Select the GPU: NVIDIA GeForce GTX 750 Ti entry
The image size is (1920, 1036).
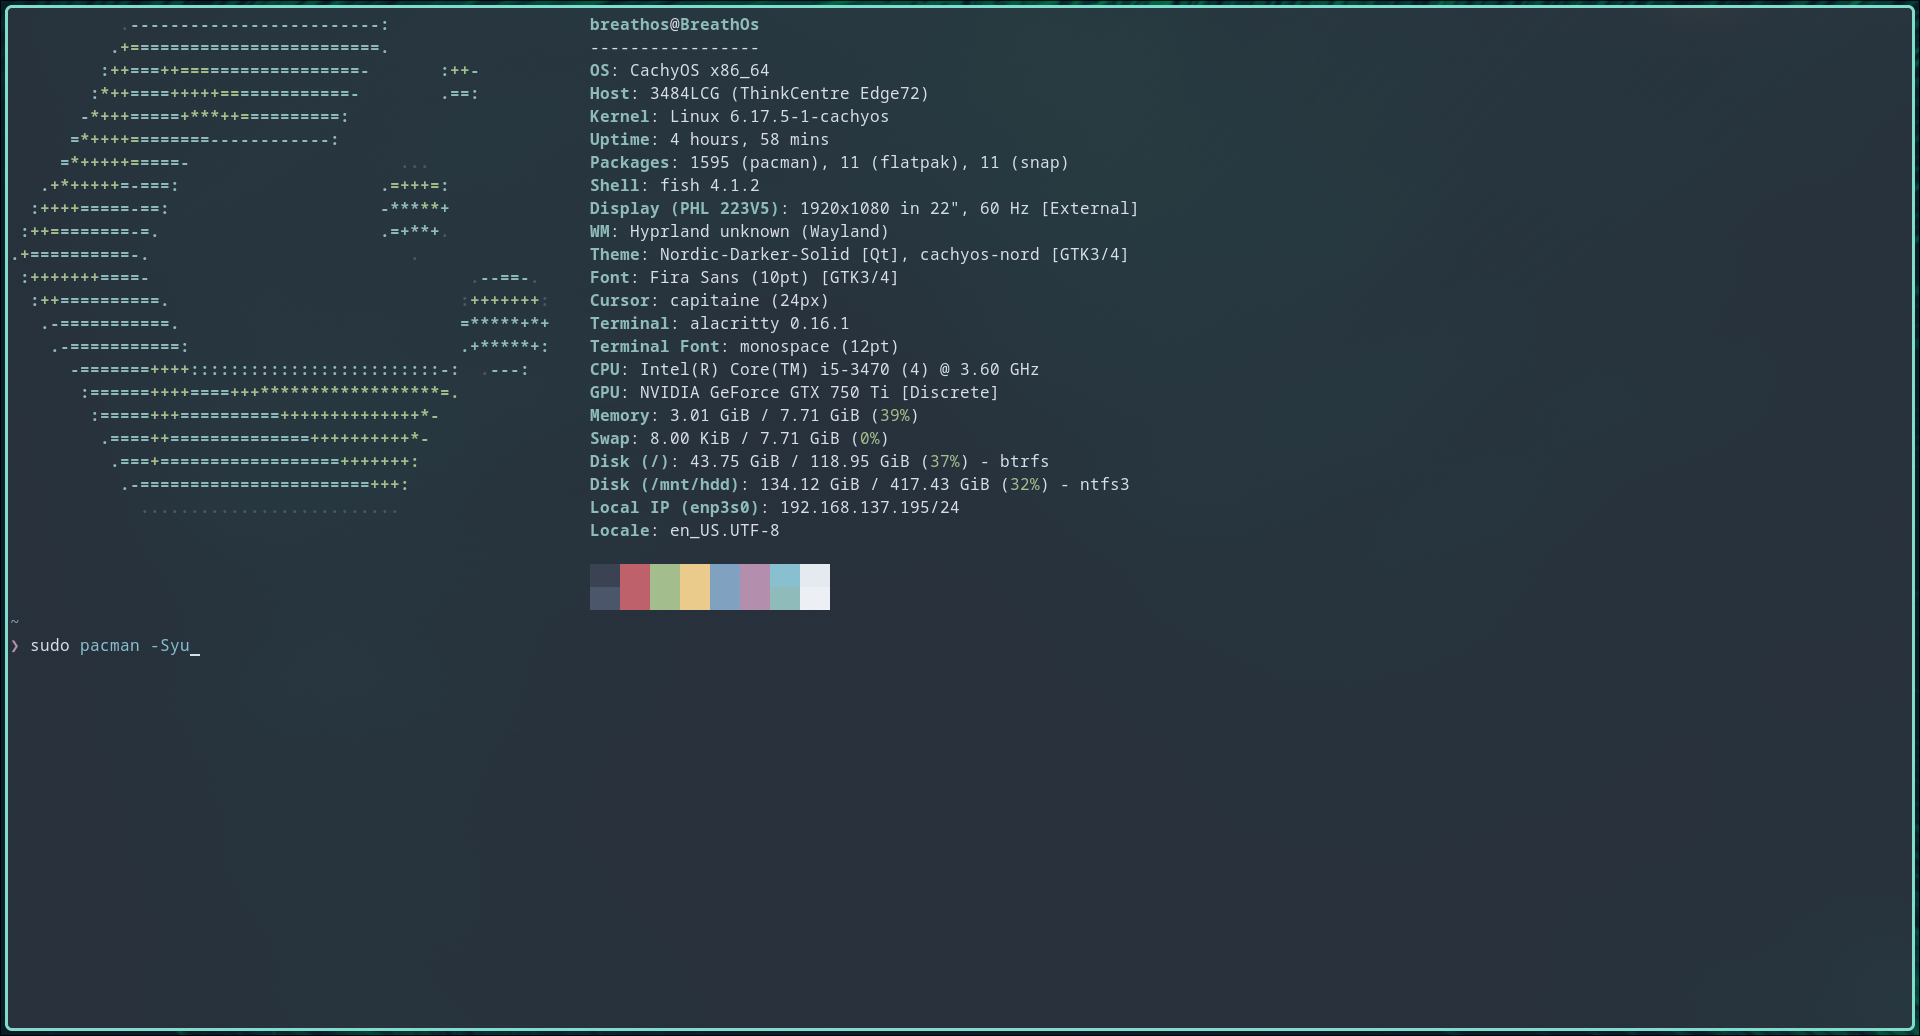pos(793,392)
